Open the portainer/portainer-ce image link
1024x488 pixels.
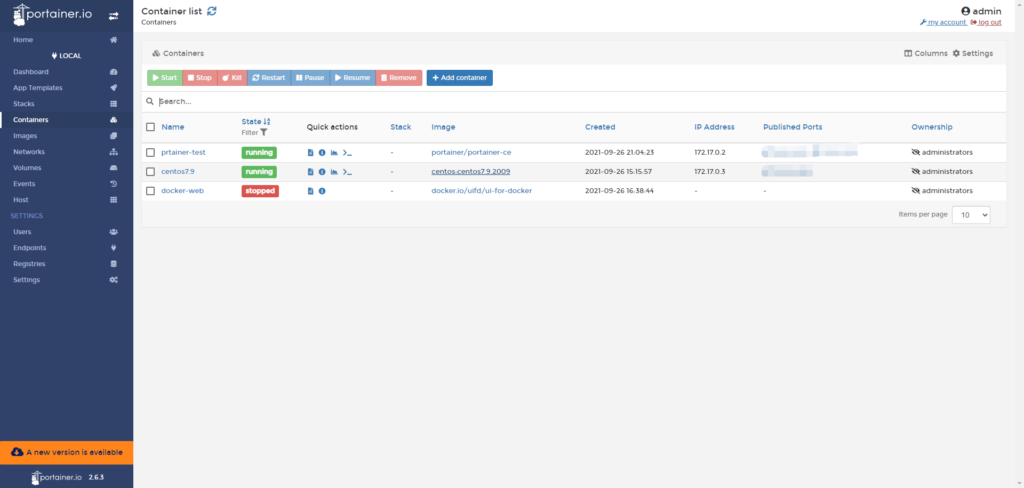tap(472, 152)
